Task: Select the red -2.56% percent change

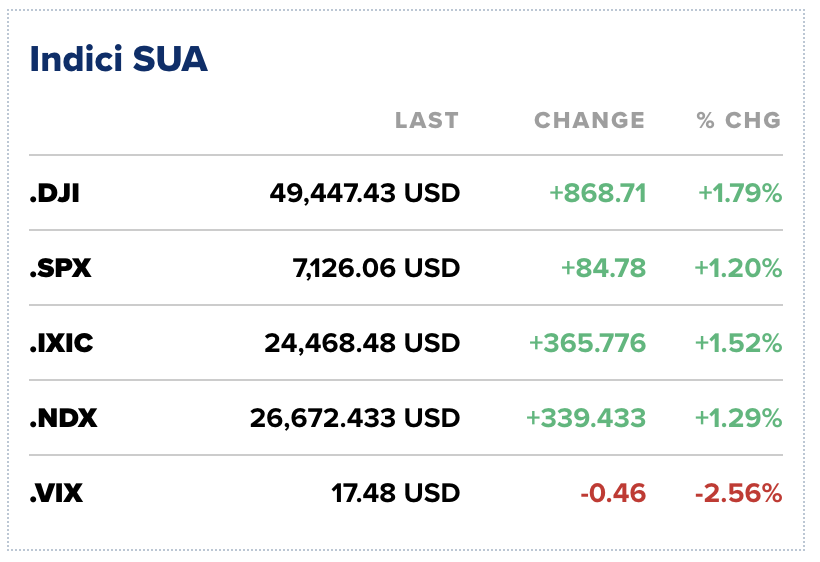Action: [x=738, y=493]
